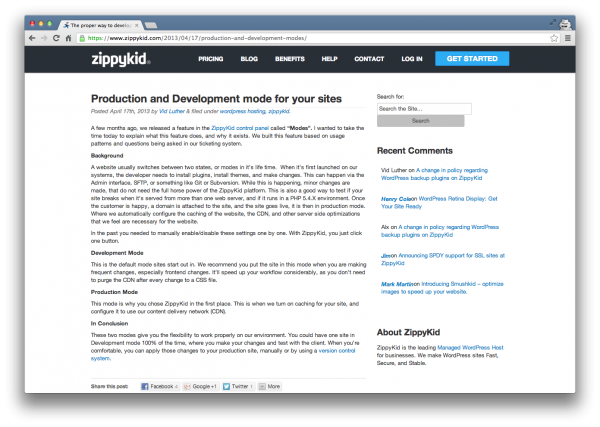Image resolution: width=600 pixels, height=427 pixels.
Task: Reload the page with the refresh icon
Action: (56, 38)
